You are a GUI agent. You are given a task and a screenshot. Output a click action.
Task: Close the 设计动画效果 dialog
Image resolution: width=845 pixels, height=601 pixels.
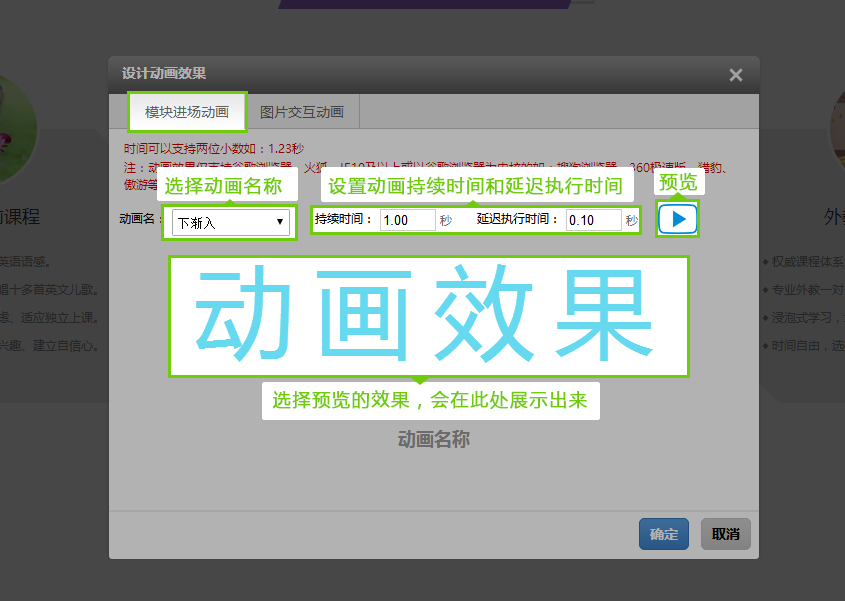tap(736, 75)
